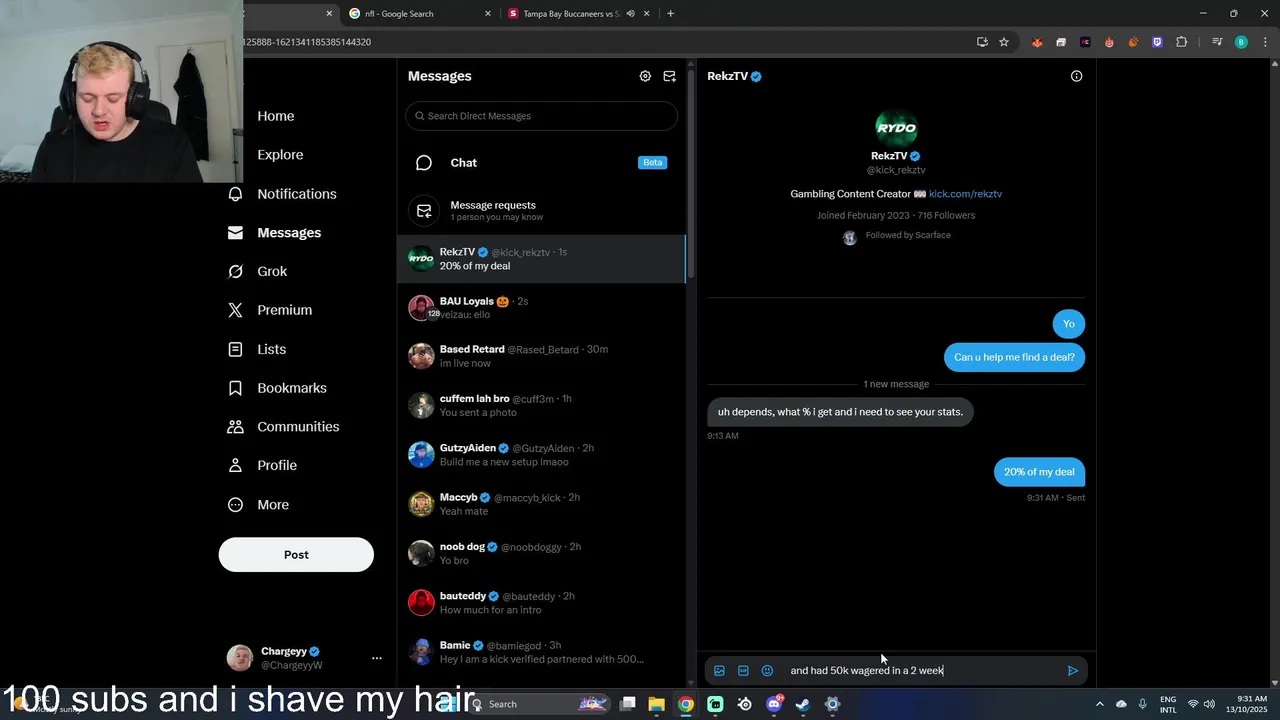
Task: Open the account menu dots for Chargeyy
Action: point(376,658)
